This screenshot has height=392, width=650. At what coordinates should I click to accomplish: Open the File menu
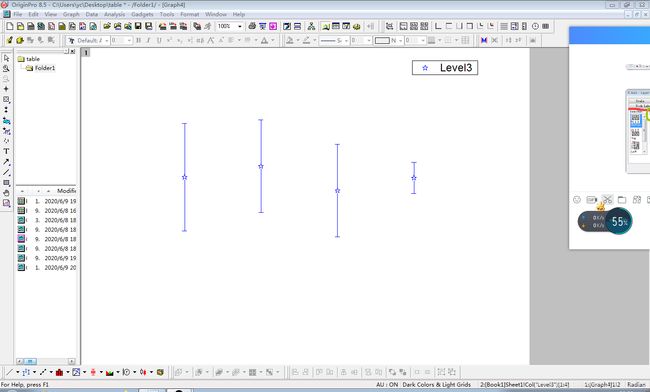17,14
